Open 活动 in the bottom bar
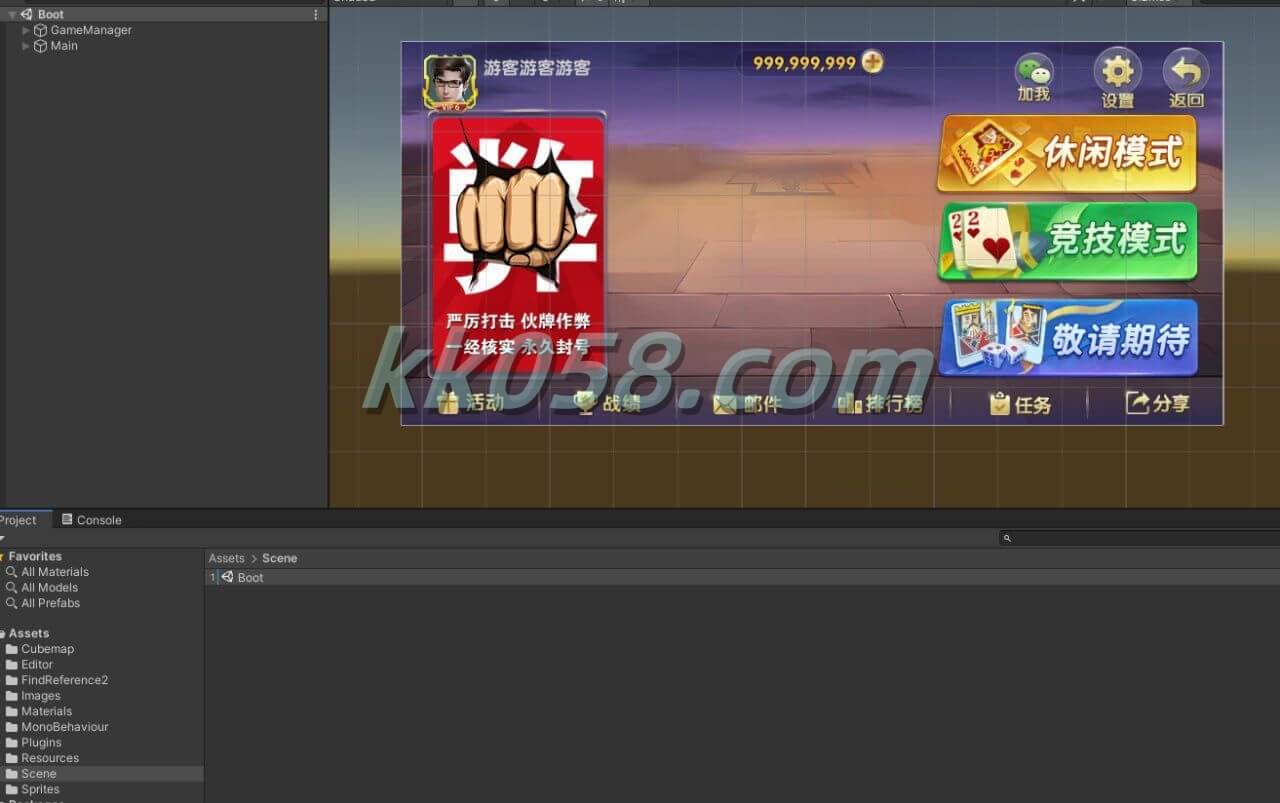 470,403
